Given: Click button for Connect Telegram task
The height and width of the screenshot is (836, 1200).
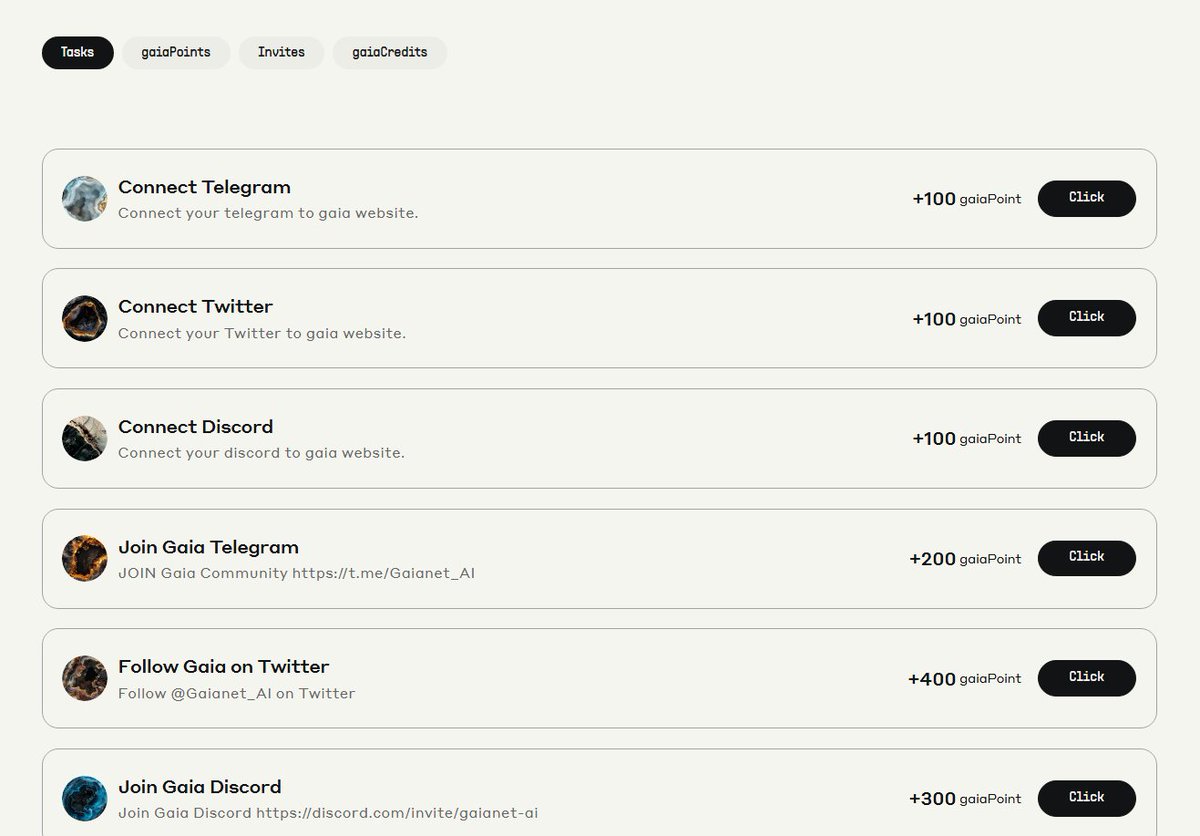Looking at the screenshot, I should (1087, 198).
